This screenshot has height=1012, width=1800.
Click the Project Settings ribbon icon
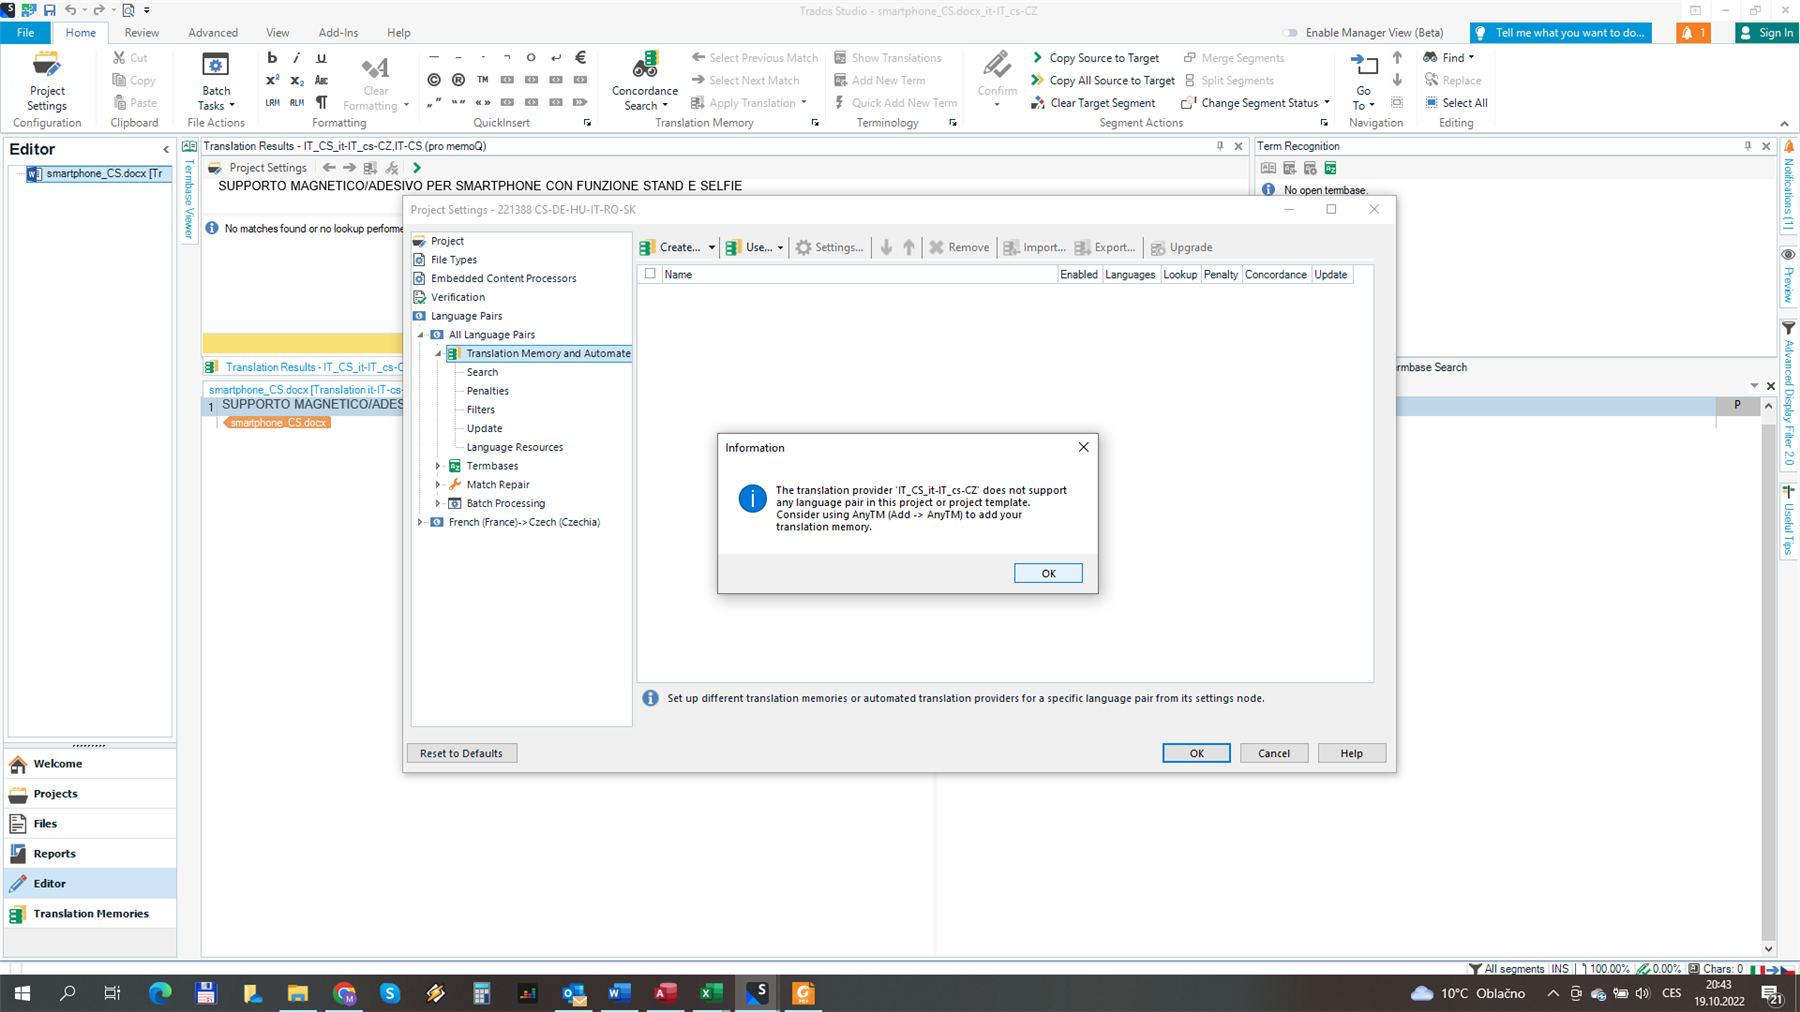point(47,80)
